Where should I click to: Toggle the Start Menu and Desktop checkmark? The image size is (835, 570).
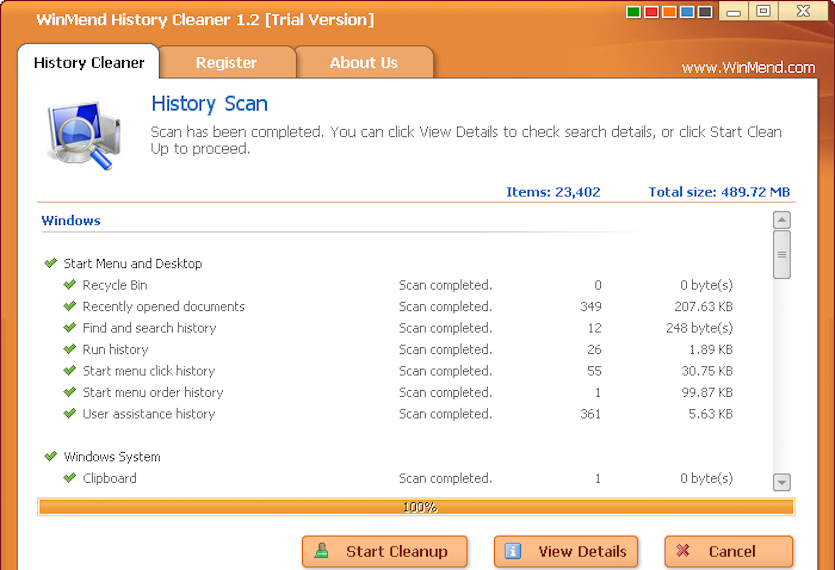pos(51,263)
